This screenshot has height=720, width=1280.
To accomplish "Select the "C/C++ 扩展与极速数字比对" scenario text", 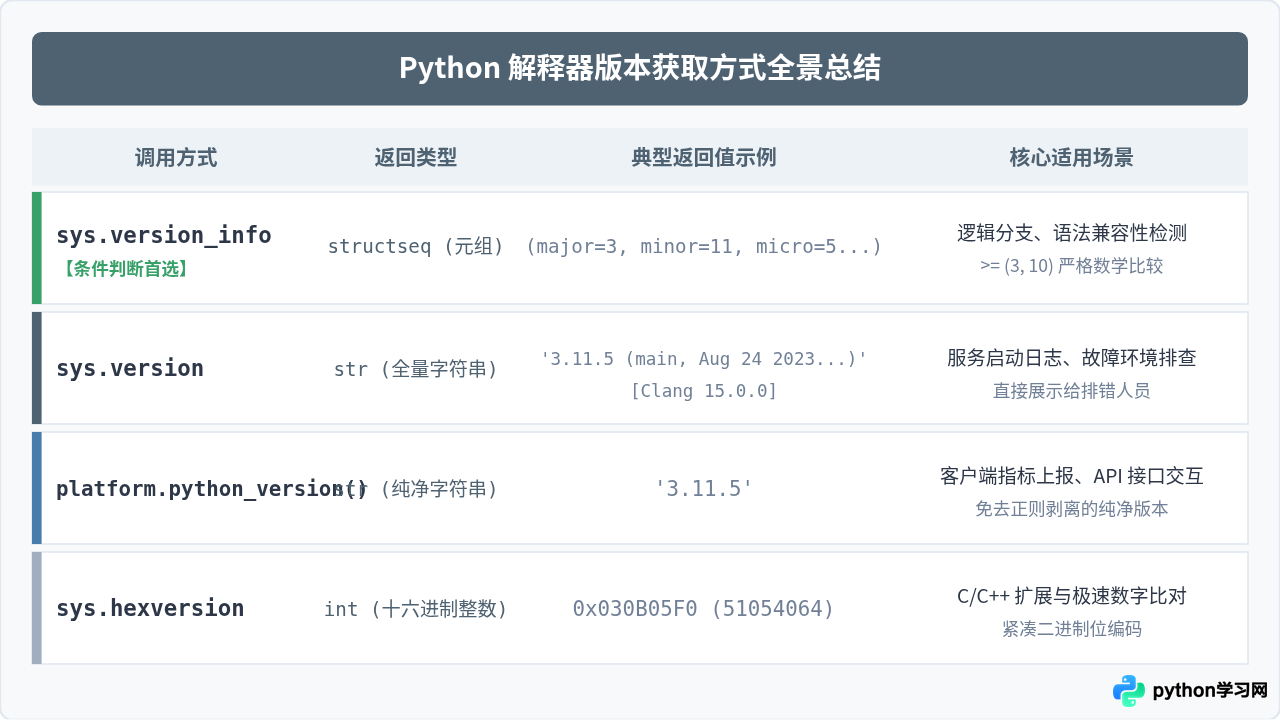I will pos(1072,596).
